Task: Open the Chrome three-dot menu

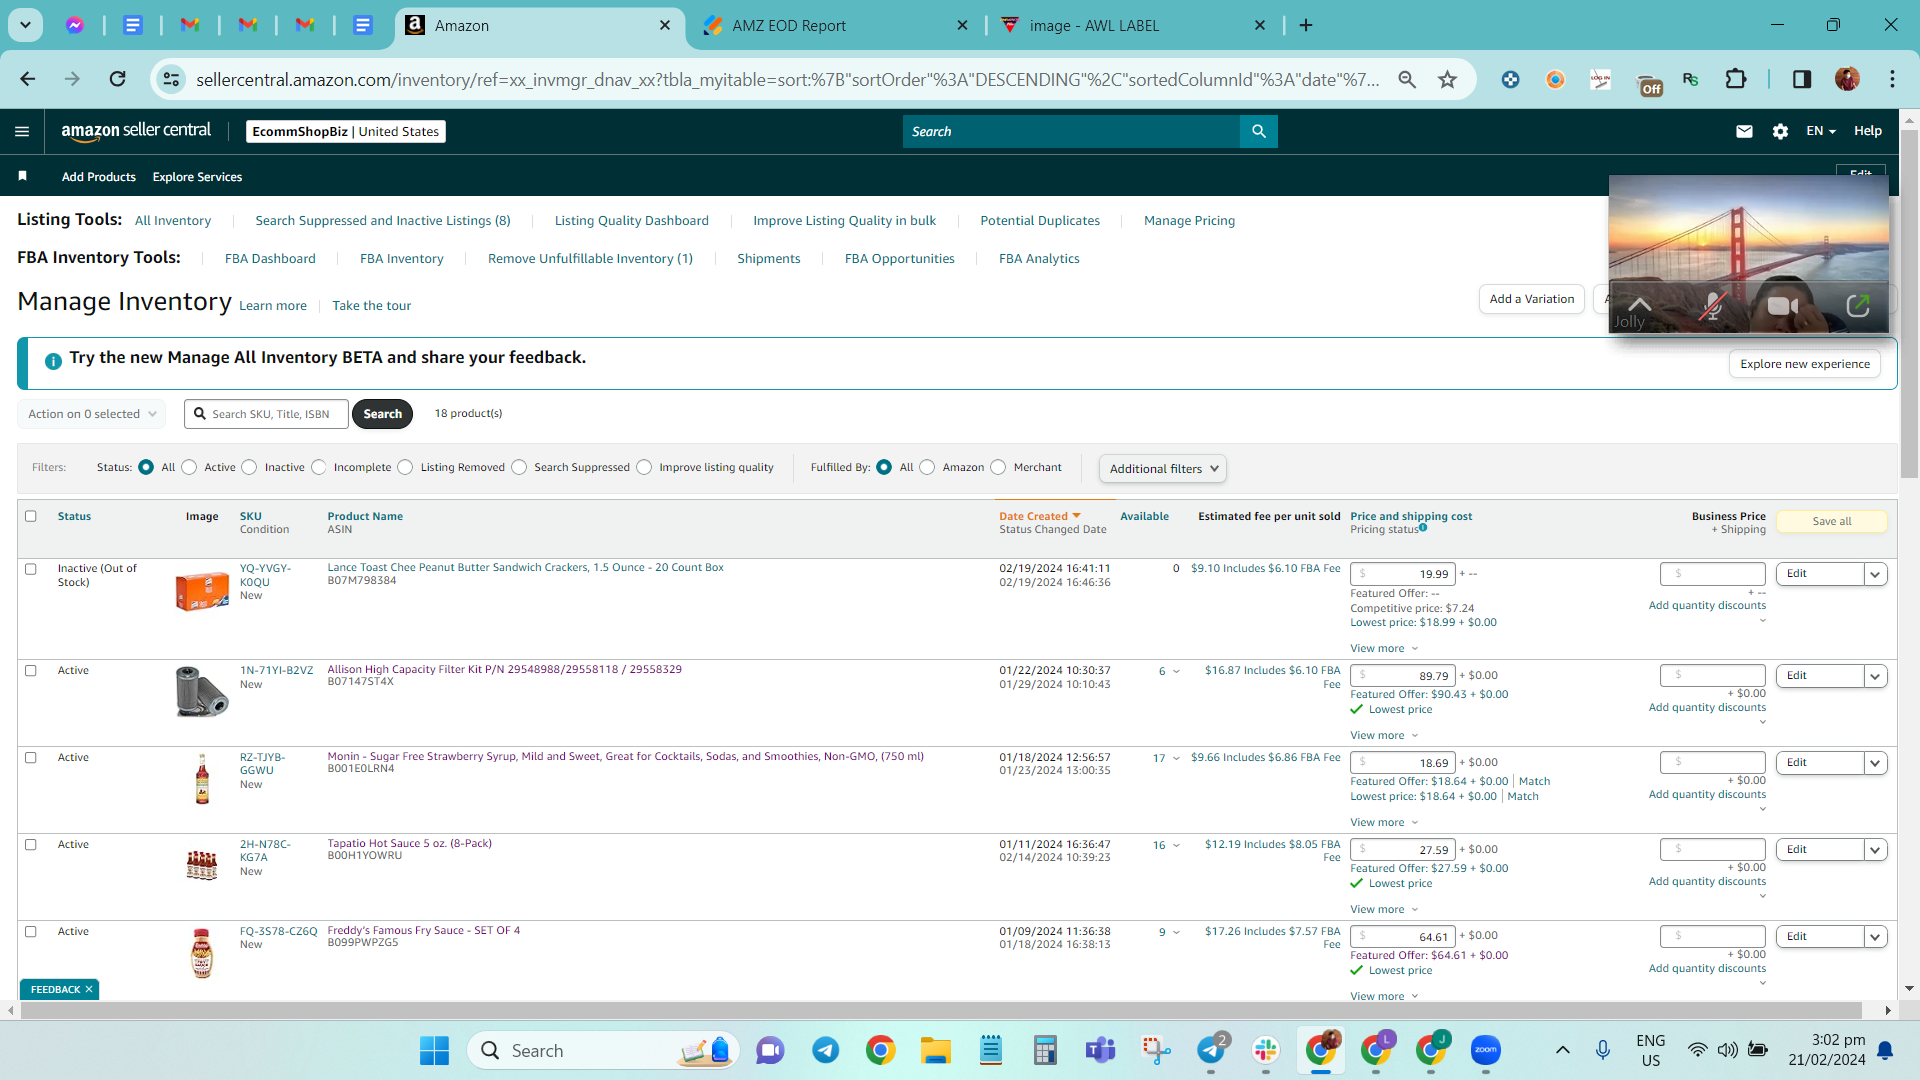Action: pos(1892,79)
